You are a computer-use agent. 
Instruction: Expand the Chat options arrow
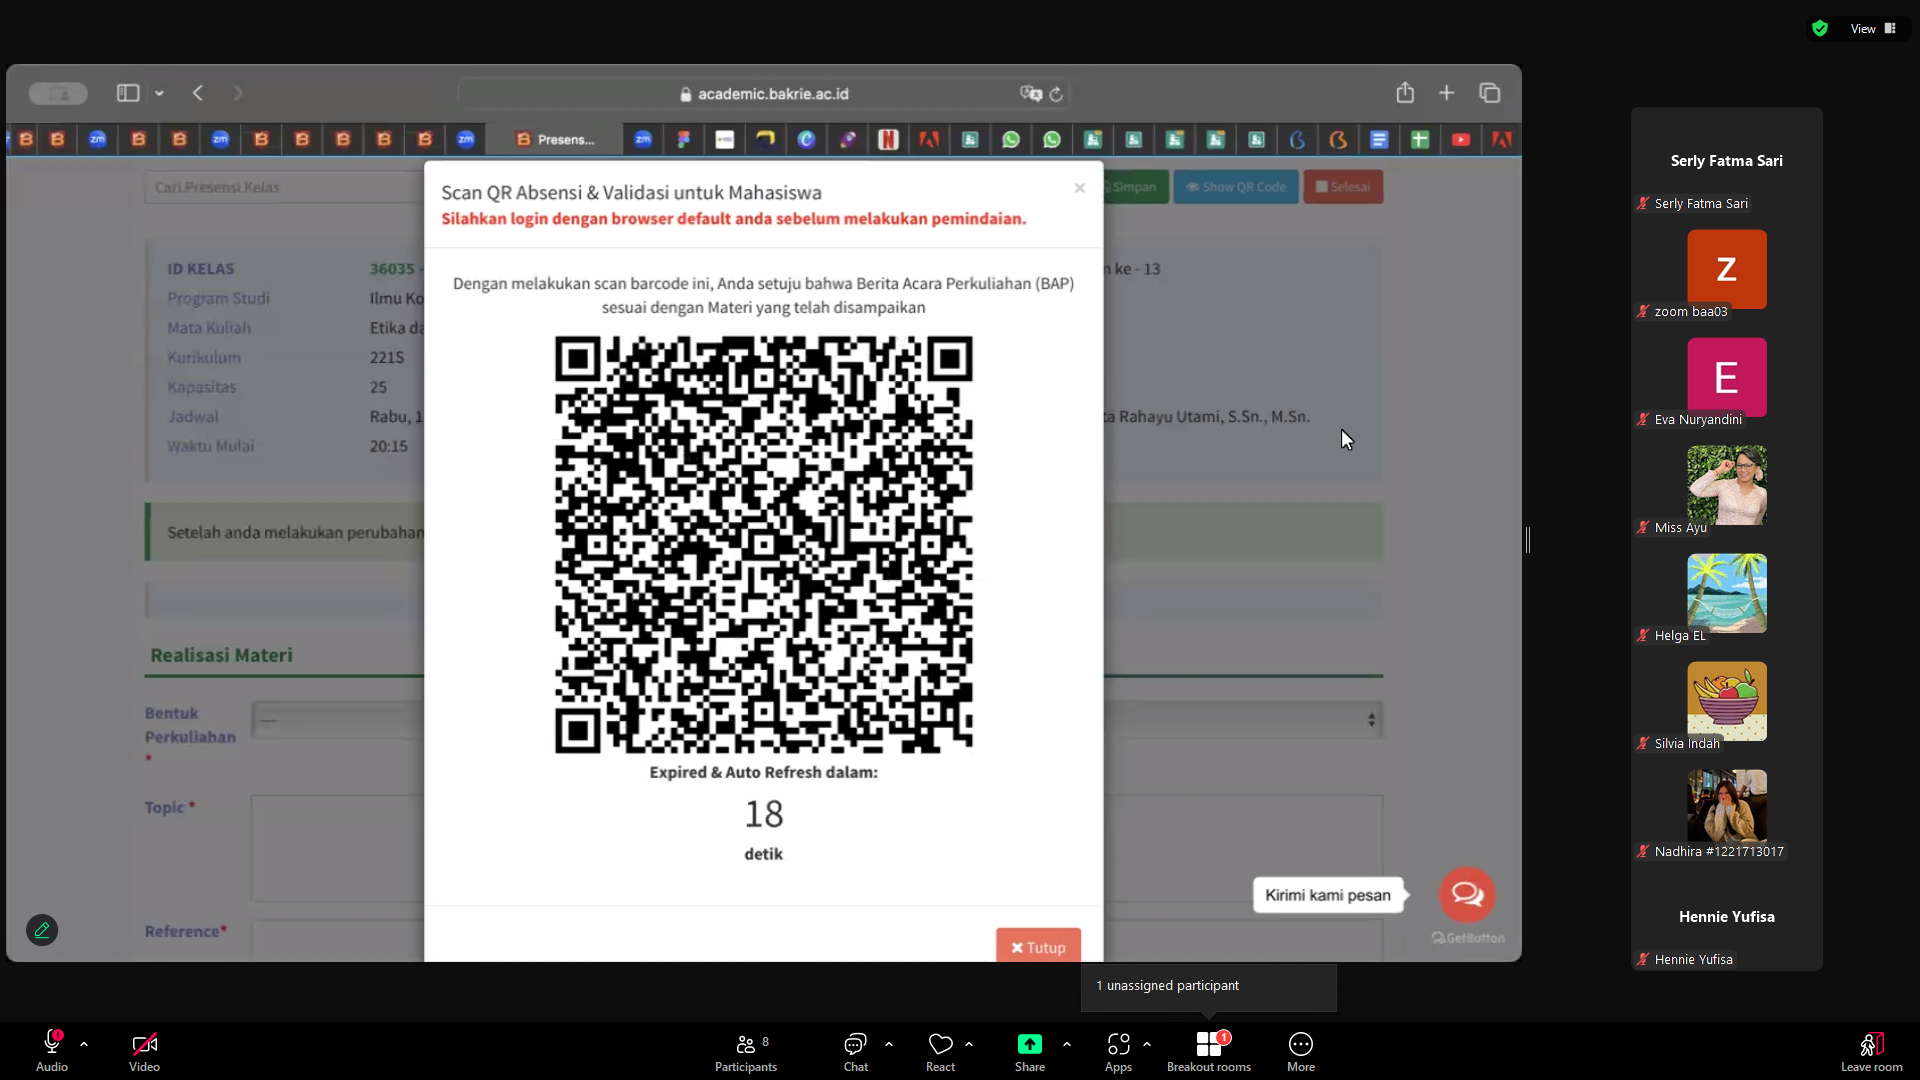pos(889,1044)
